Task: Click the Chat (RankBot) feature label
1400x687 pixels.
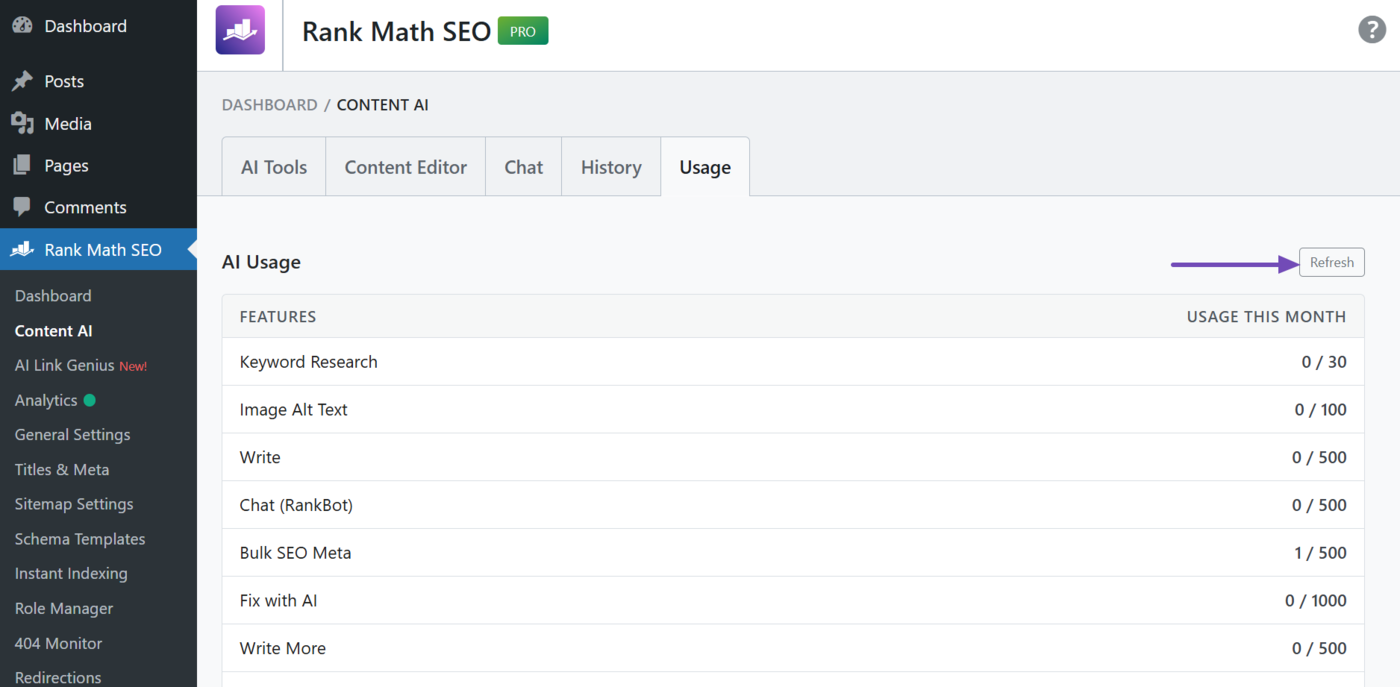Action: (x=296, y=505)
